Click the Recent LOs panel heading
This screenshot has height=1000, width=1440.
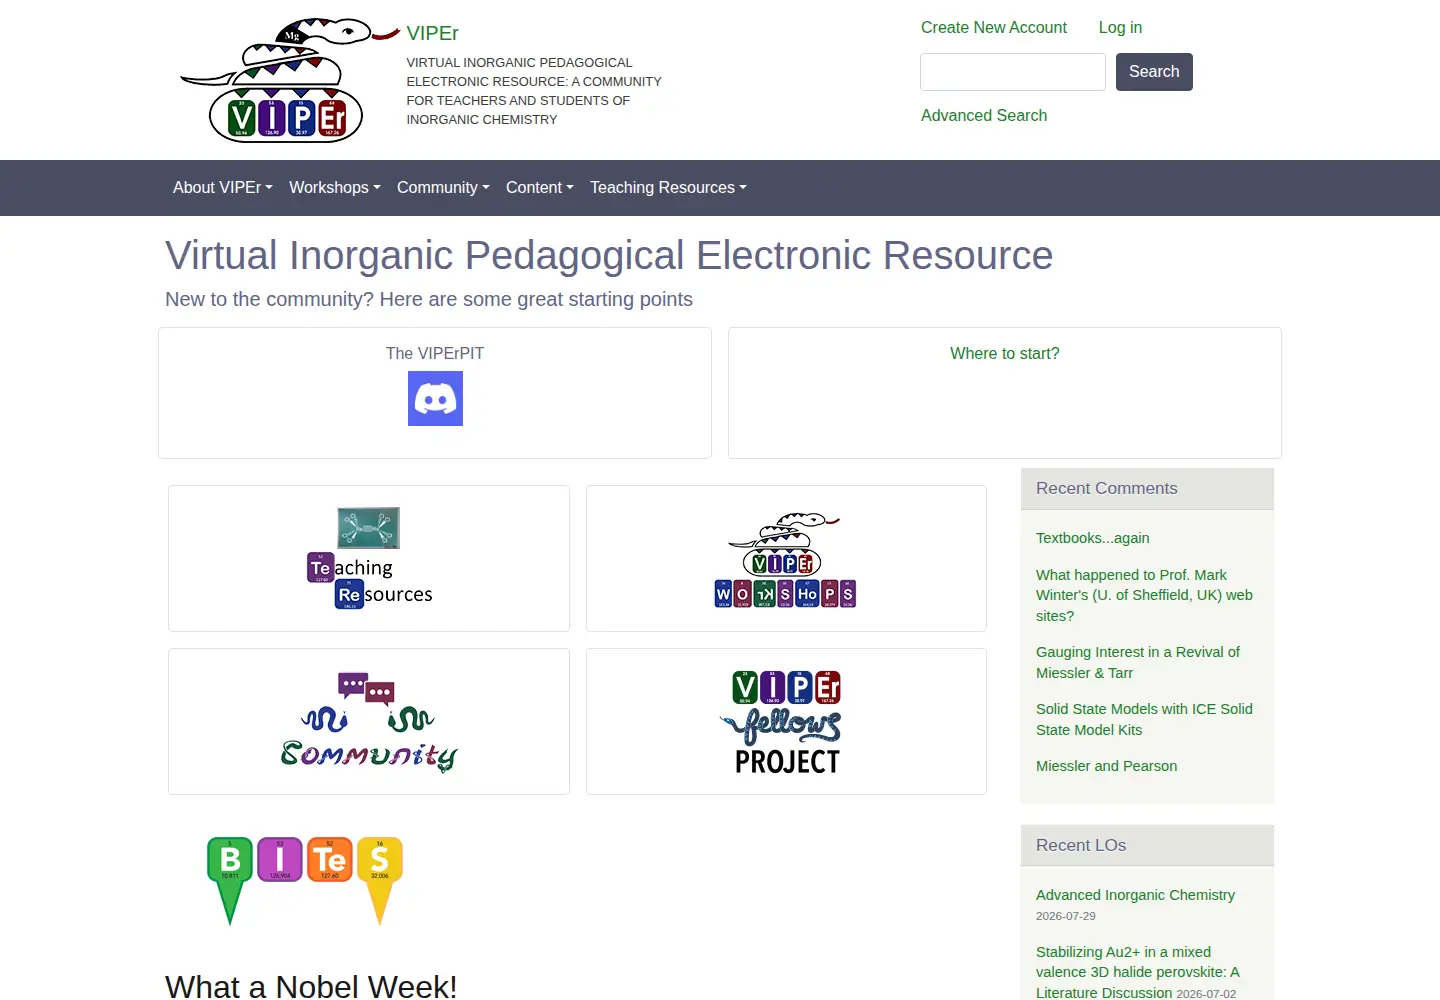tap(1081, 845)
